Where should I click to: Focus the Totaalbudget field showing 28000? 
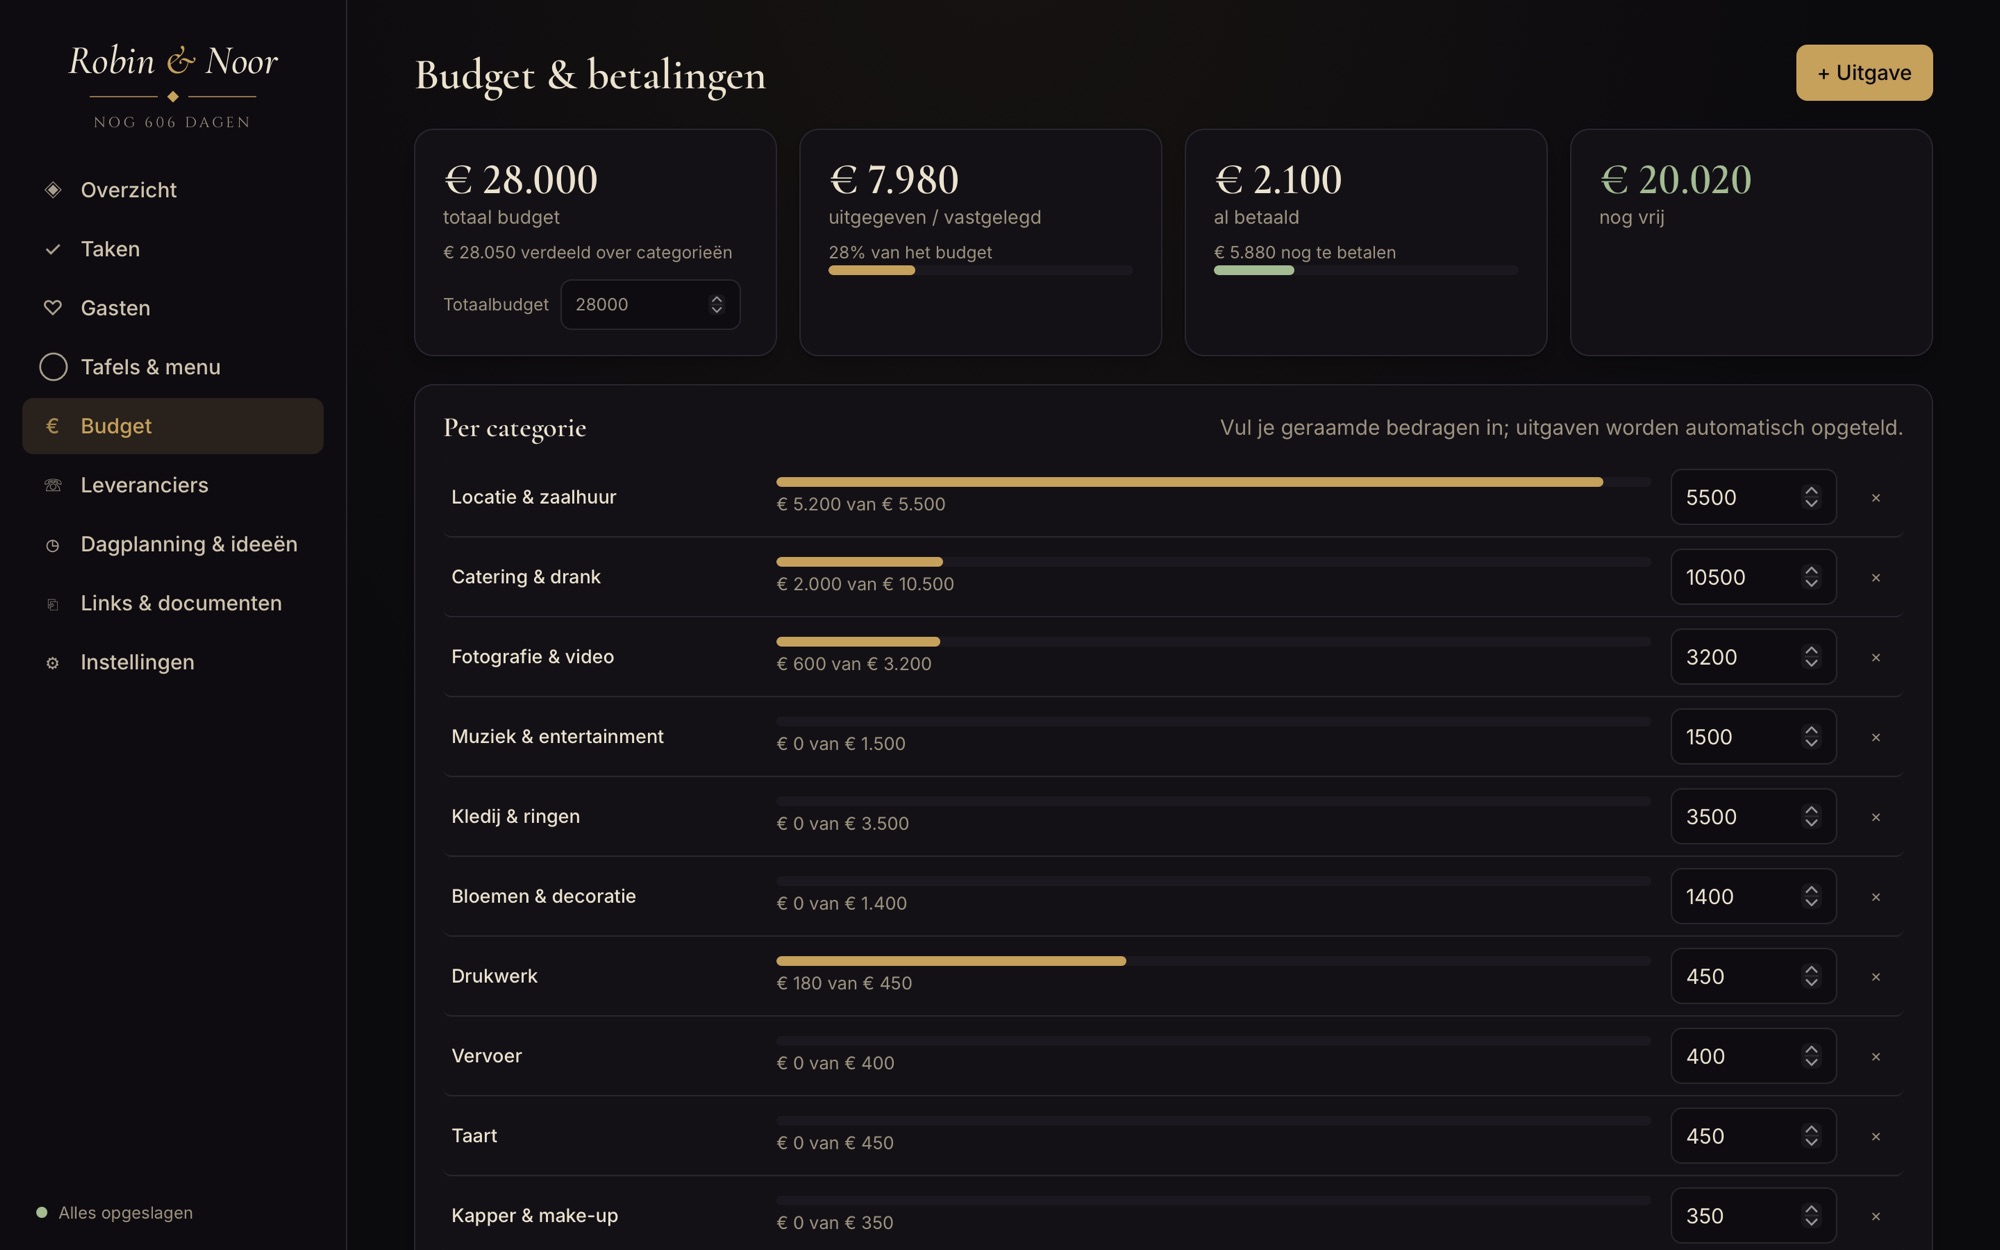click(650, 304)
